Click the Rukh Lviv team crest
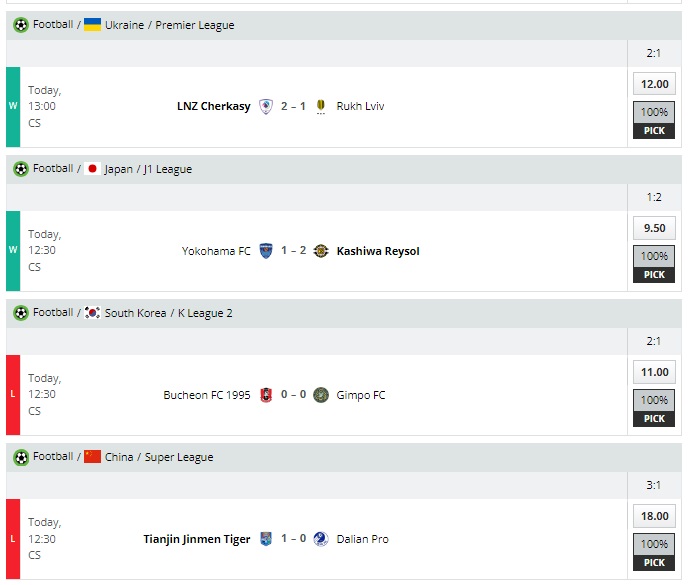The width and height of the screenshot is (689, 585). click(320, 106)
